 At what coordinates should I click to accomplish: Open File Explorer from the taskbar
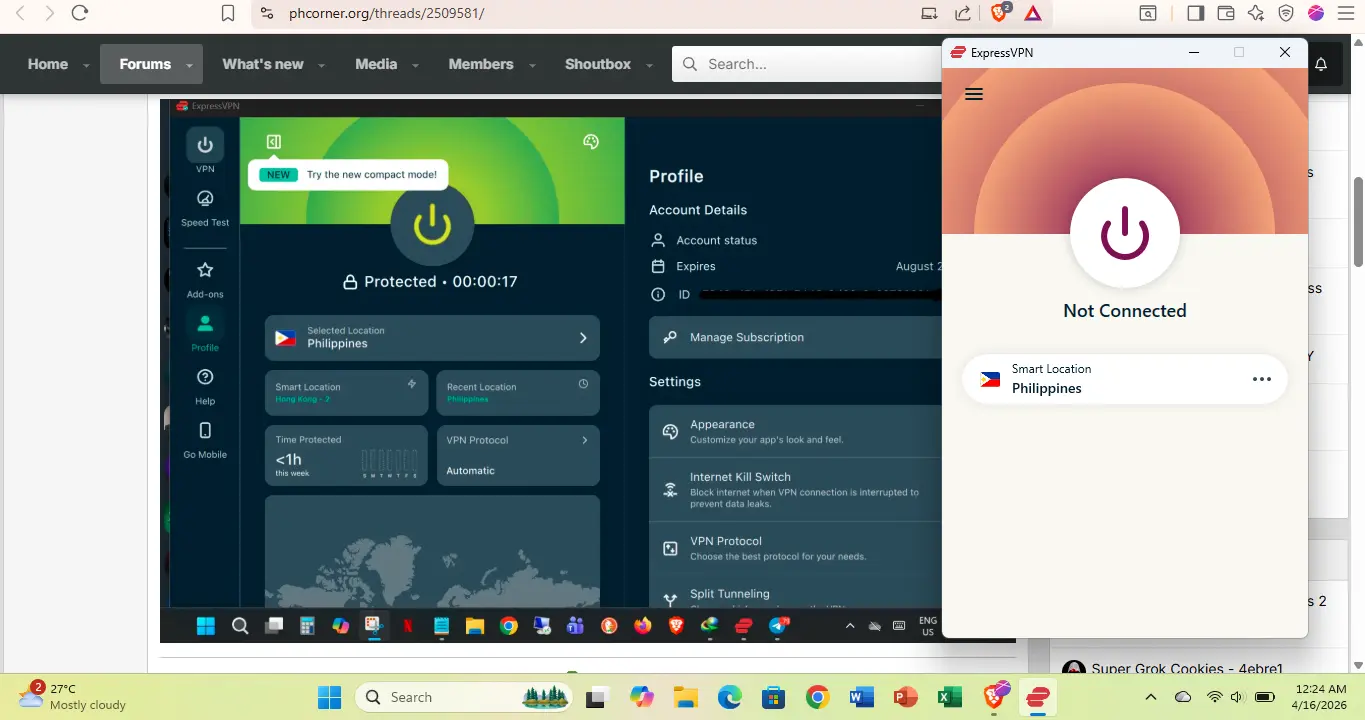(x=685, y=697)
